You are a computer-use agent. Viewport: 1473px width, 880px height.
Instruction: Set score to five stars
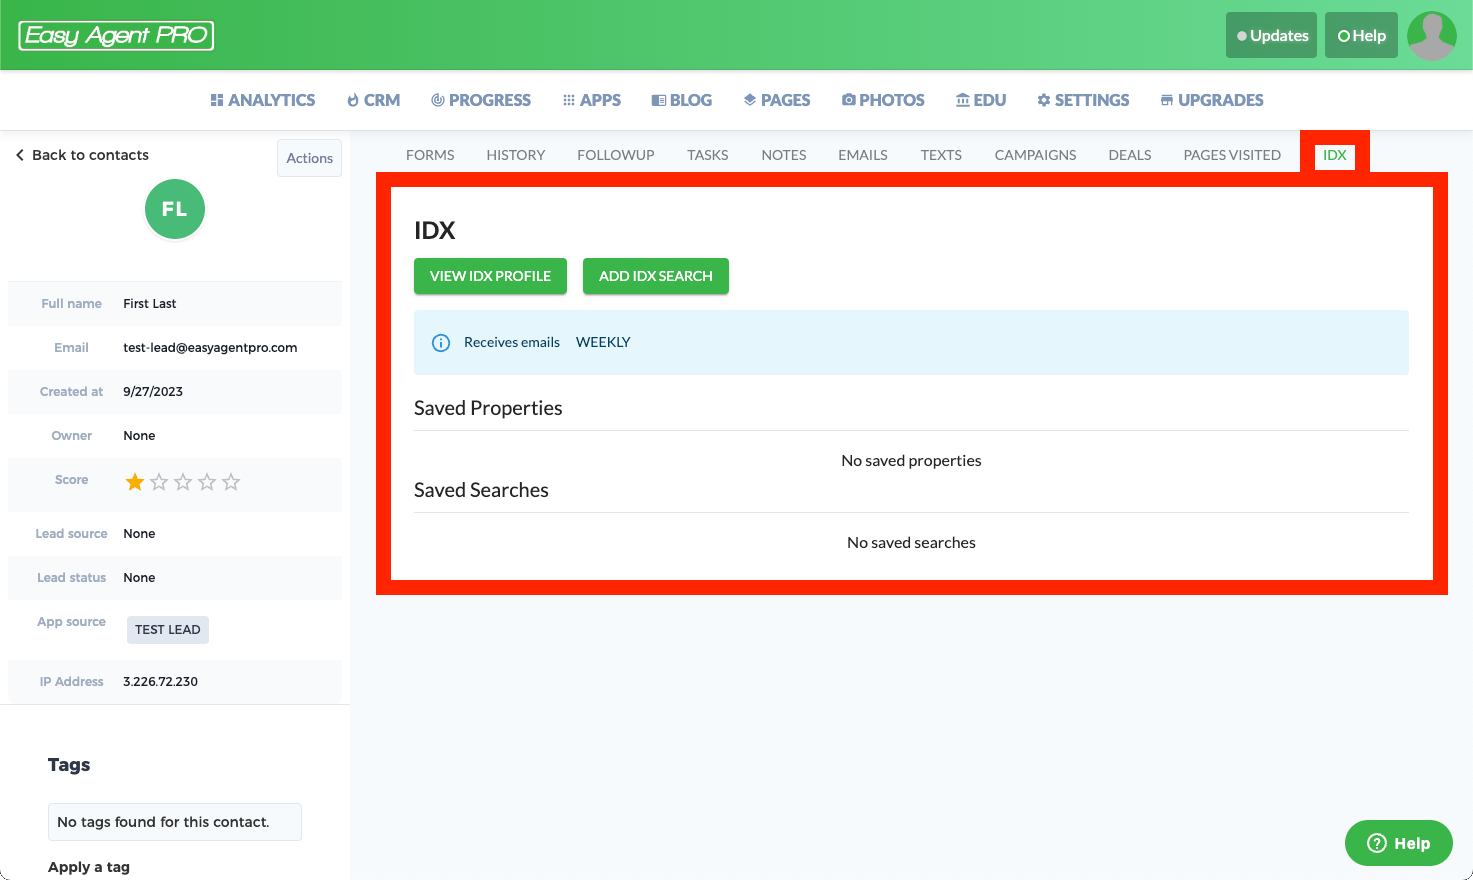pos(231,482)
